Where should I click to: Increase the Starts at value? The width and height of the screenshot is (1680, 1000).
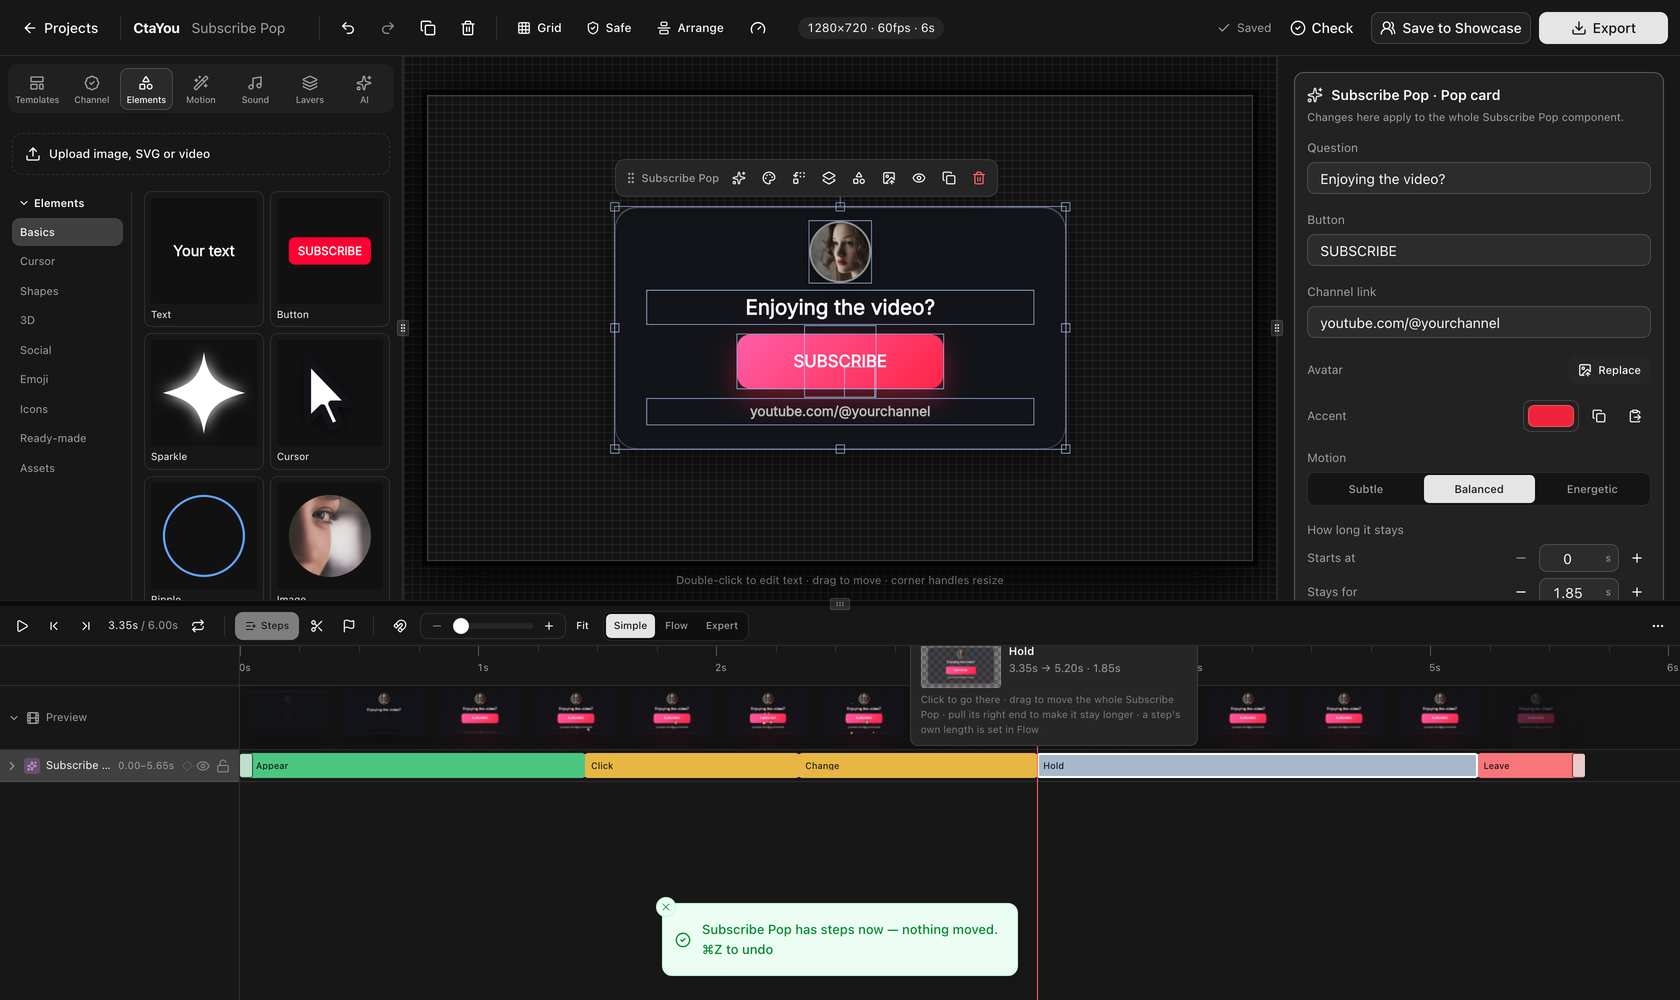(x=1637, y=558)
